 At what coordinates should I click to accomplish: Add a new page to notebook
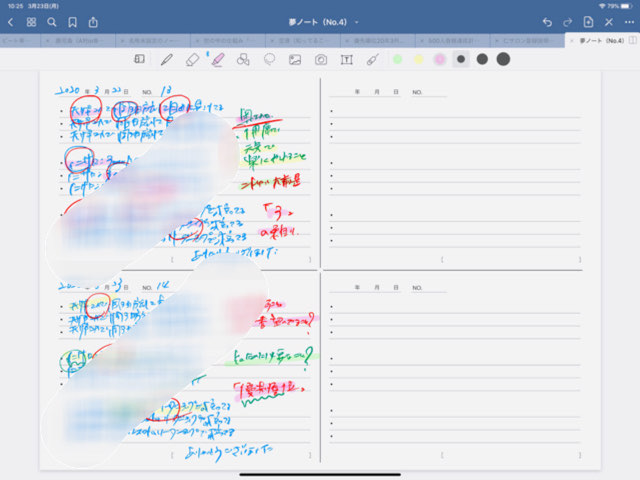[x=588, y=22]
